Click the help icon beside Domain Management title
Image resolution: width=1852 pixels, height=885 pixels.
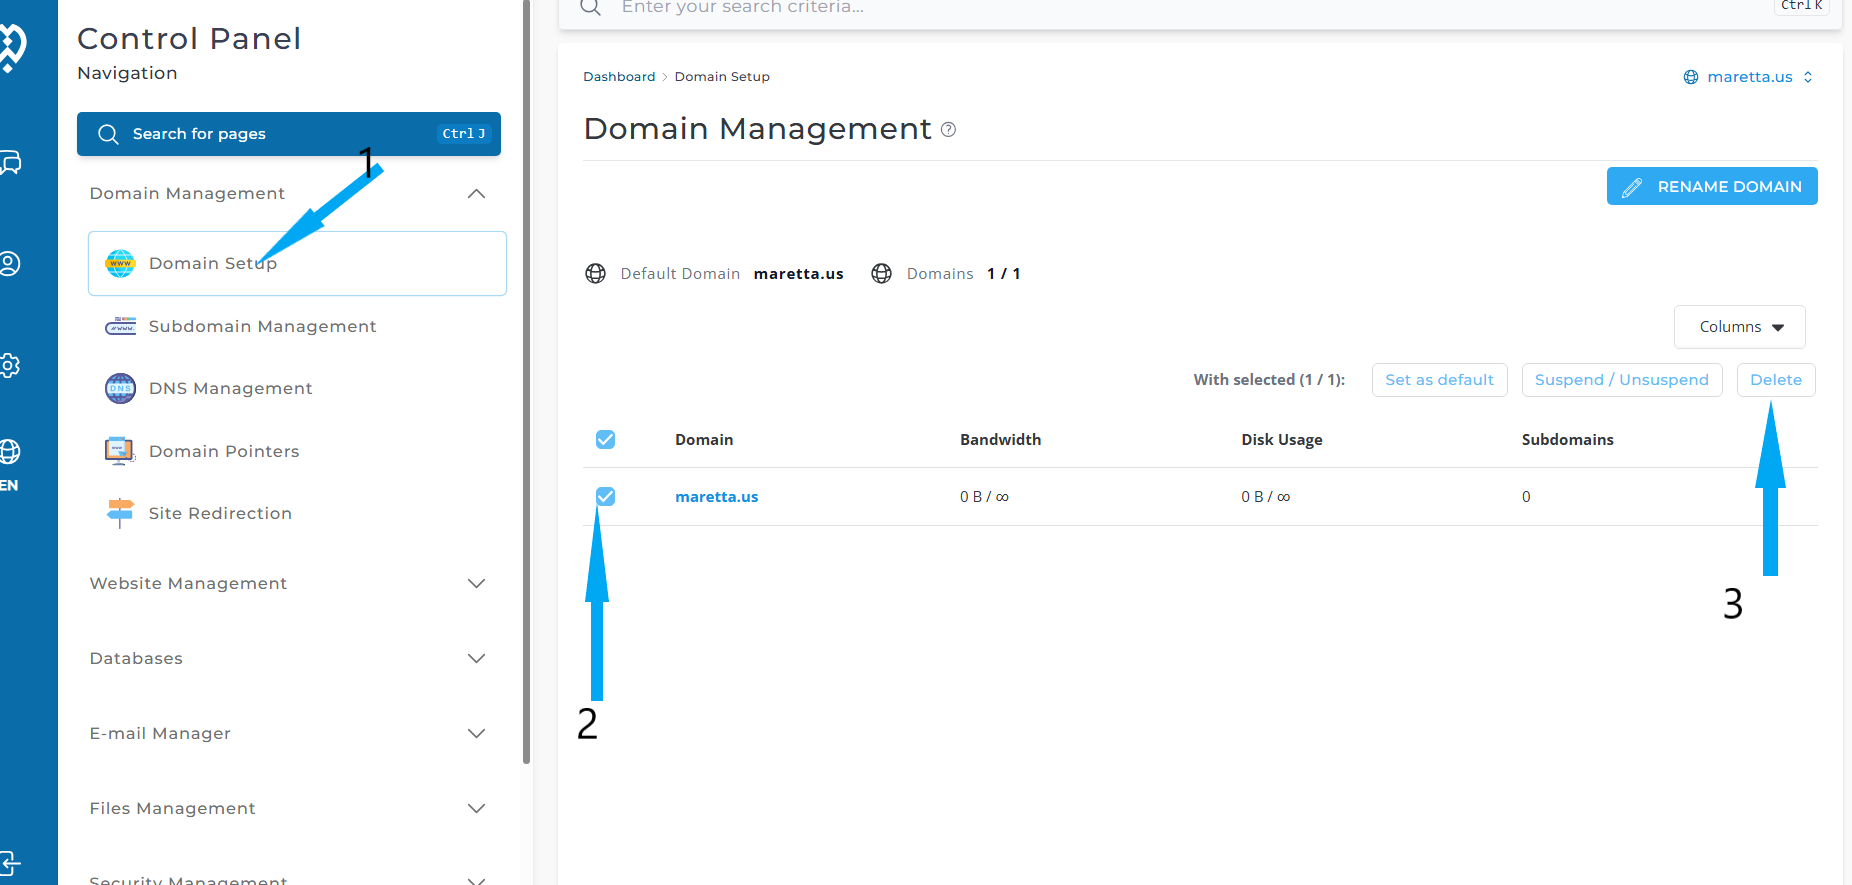(x=948, y=129)
